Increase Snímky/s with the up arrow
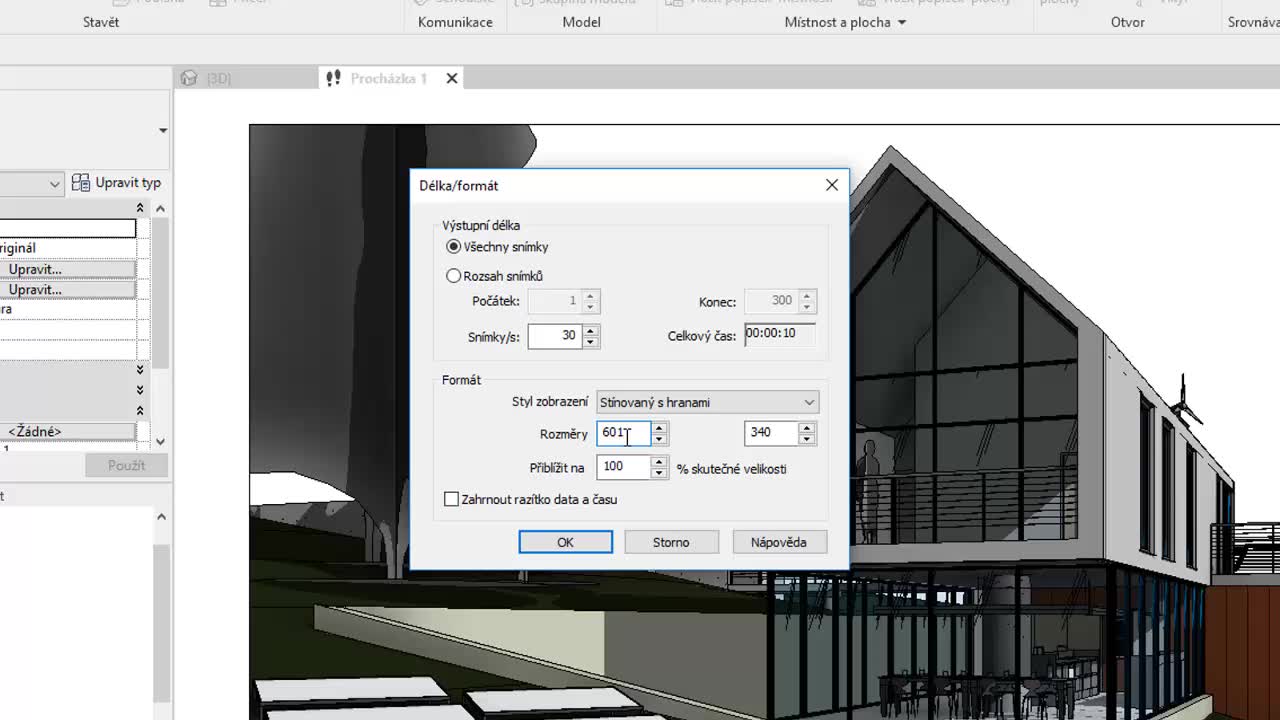 click(x=591, y=330)
